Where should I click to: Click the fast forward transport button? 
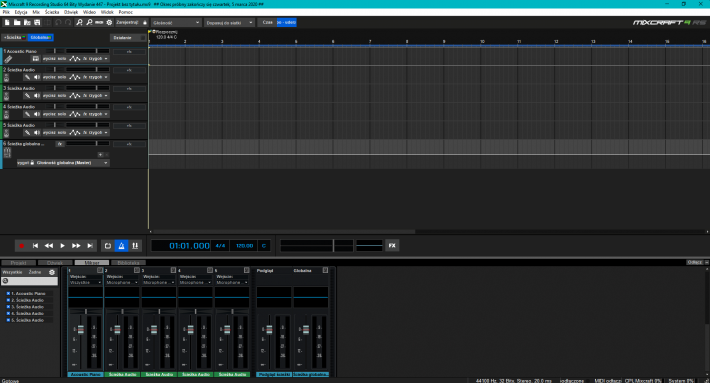pyautogui.click(x=76, y=246)
